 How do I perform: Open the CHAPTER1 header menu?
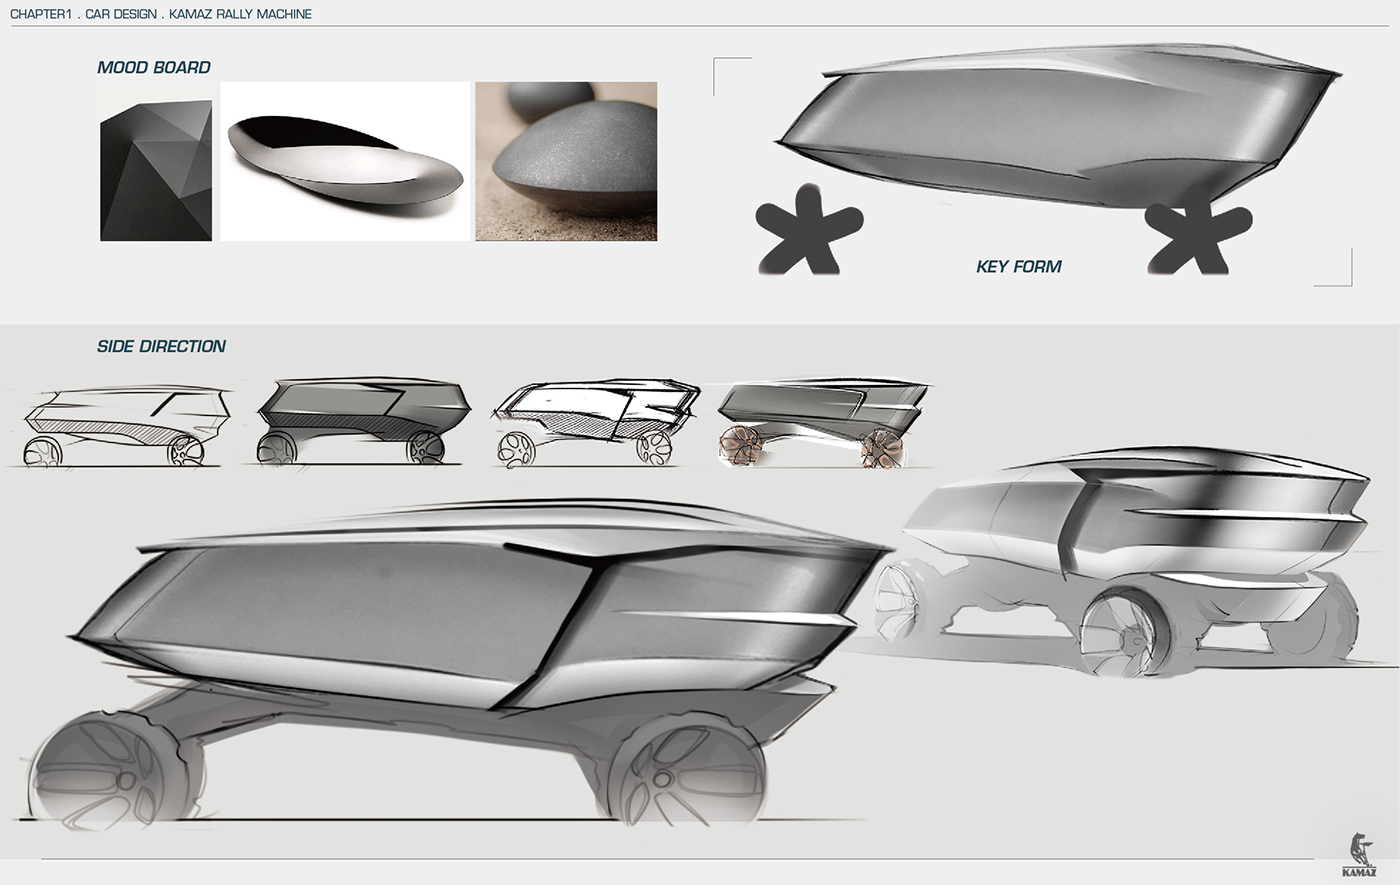pos(42,14)
